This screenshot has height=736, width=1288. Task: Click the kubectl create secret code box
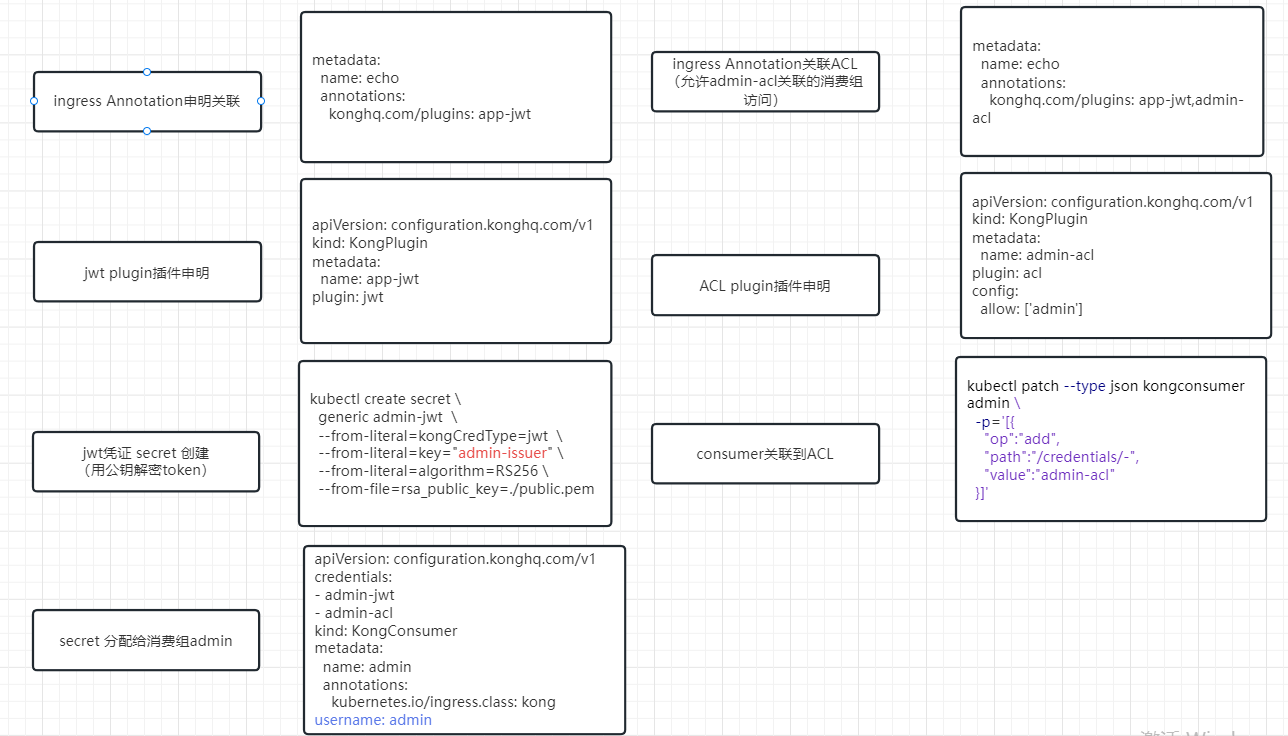[x=455, y=443]
